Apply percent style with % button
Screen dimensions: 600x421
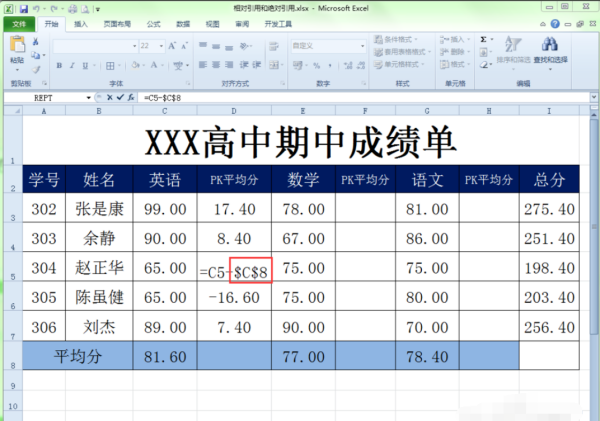click(x=316, y=65)
